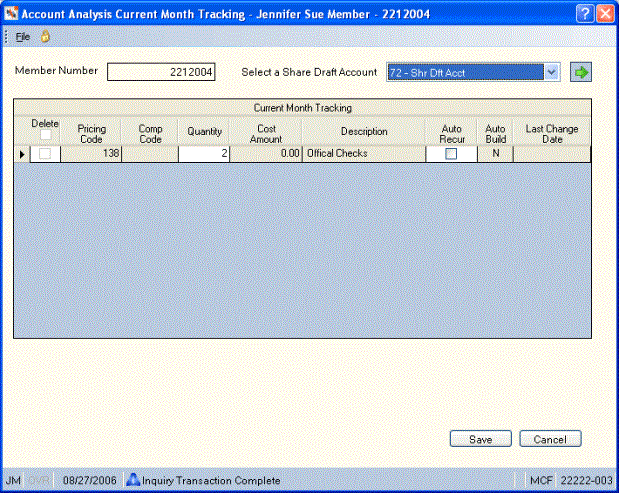Click the Offical Checks description cell
Image resolution: width=619 pixels, height=493 pixels.
(364, 154)
